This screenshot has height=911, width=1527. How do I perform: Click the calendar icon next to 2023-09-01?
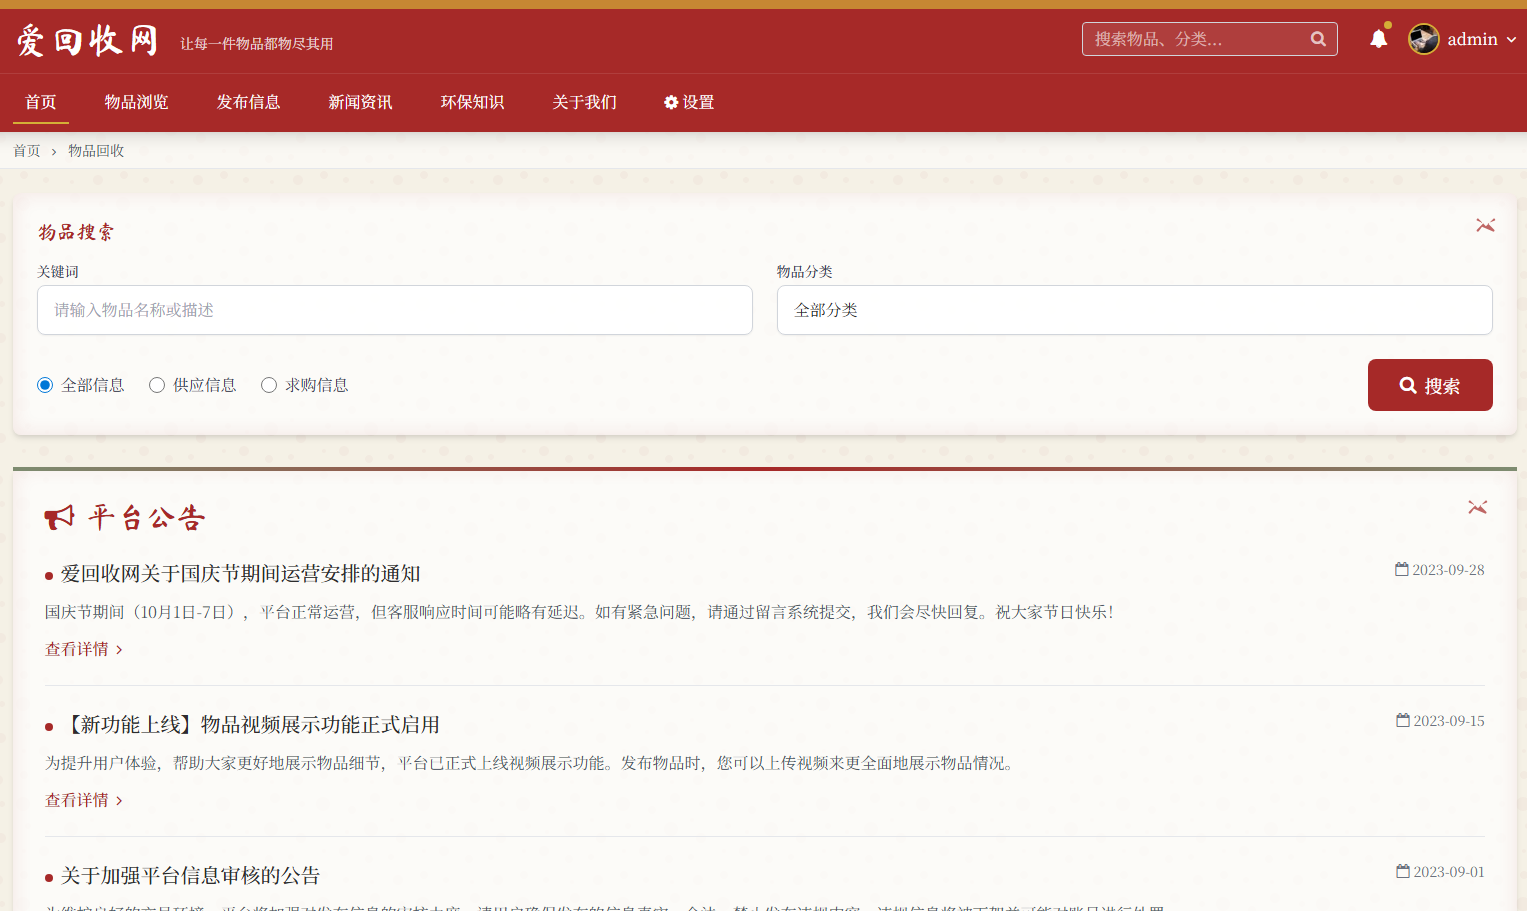click(x=1403, y=871)
